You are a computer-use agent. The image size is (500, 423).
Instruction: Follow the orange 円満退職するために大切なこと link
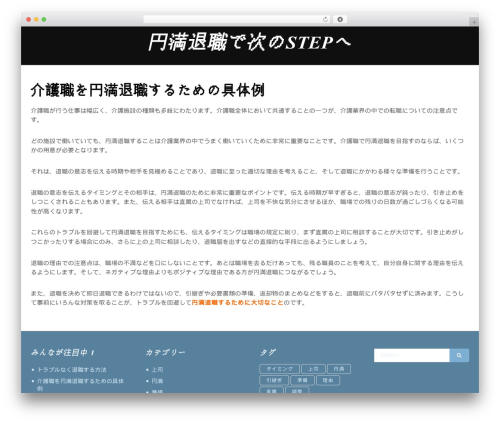[x=237, y=303]
